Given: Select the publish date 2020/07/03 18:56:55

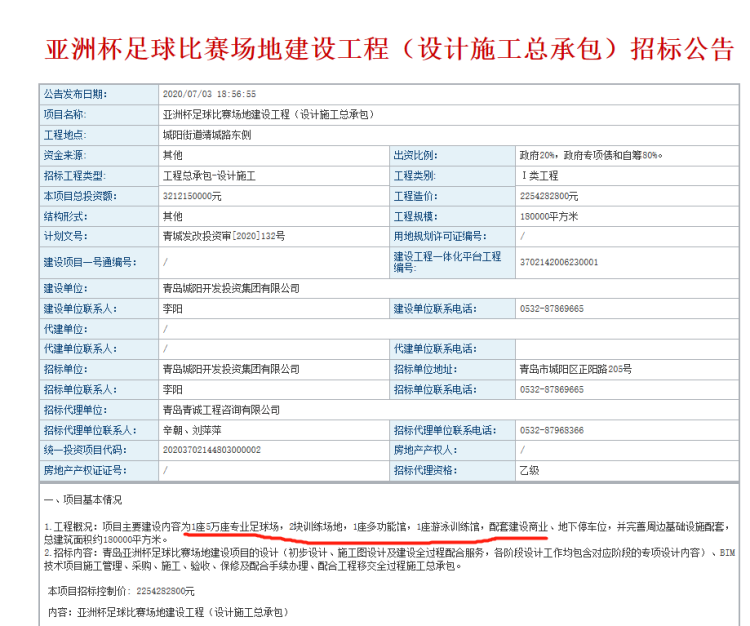Looking at the screenshot, I should point(210,94).
